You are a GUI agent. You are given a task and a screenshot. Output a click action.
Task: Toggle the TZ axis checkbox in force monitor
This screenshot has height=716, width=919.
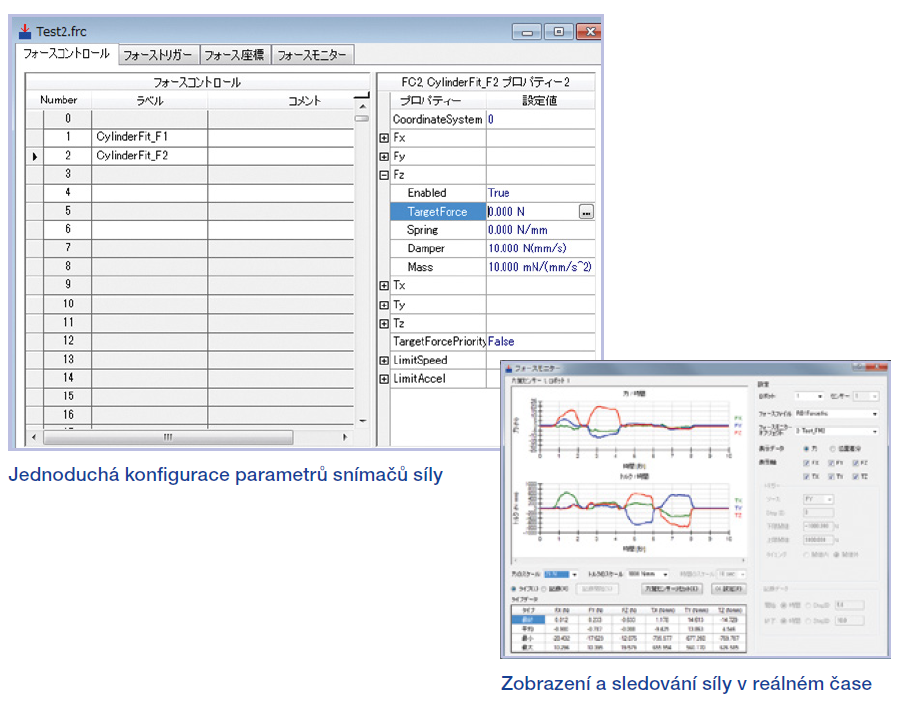pyautogui.click(x=856, y=477)
